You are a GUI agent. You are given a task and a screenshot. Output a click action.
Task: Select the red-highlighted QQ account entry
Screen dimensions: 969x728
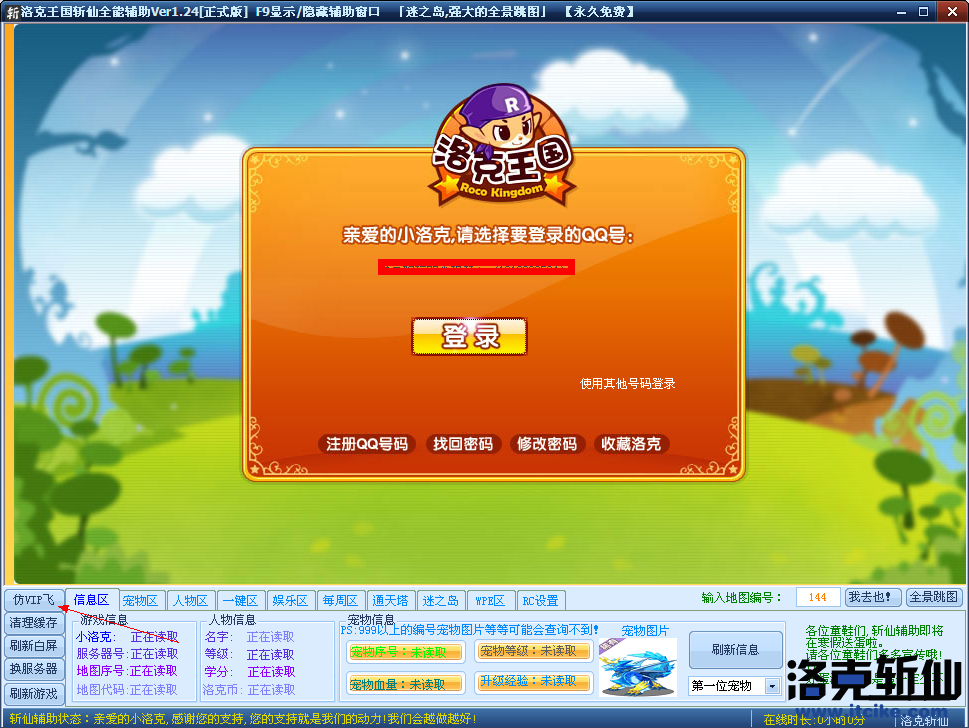pyautogui.click(x=476, y=267)
